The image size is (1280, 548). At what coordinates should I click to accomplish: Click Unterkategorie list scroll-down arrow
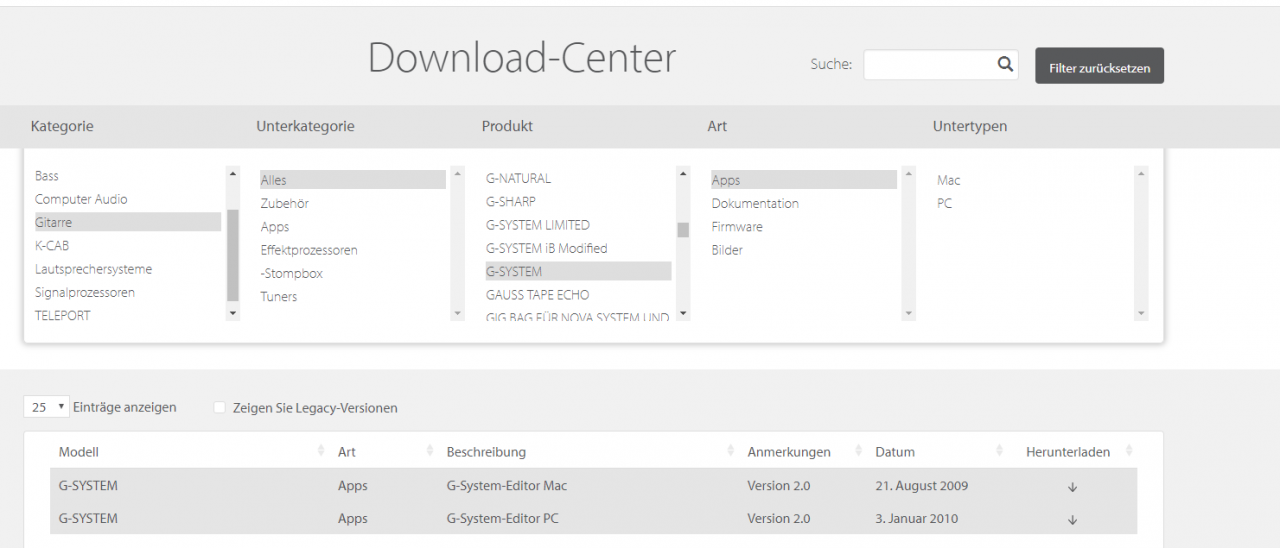(x=458, y=313)
